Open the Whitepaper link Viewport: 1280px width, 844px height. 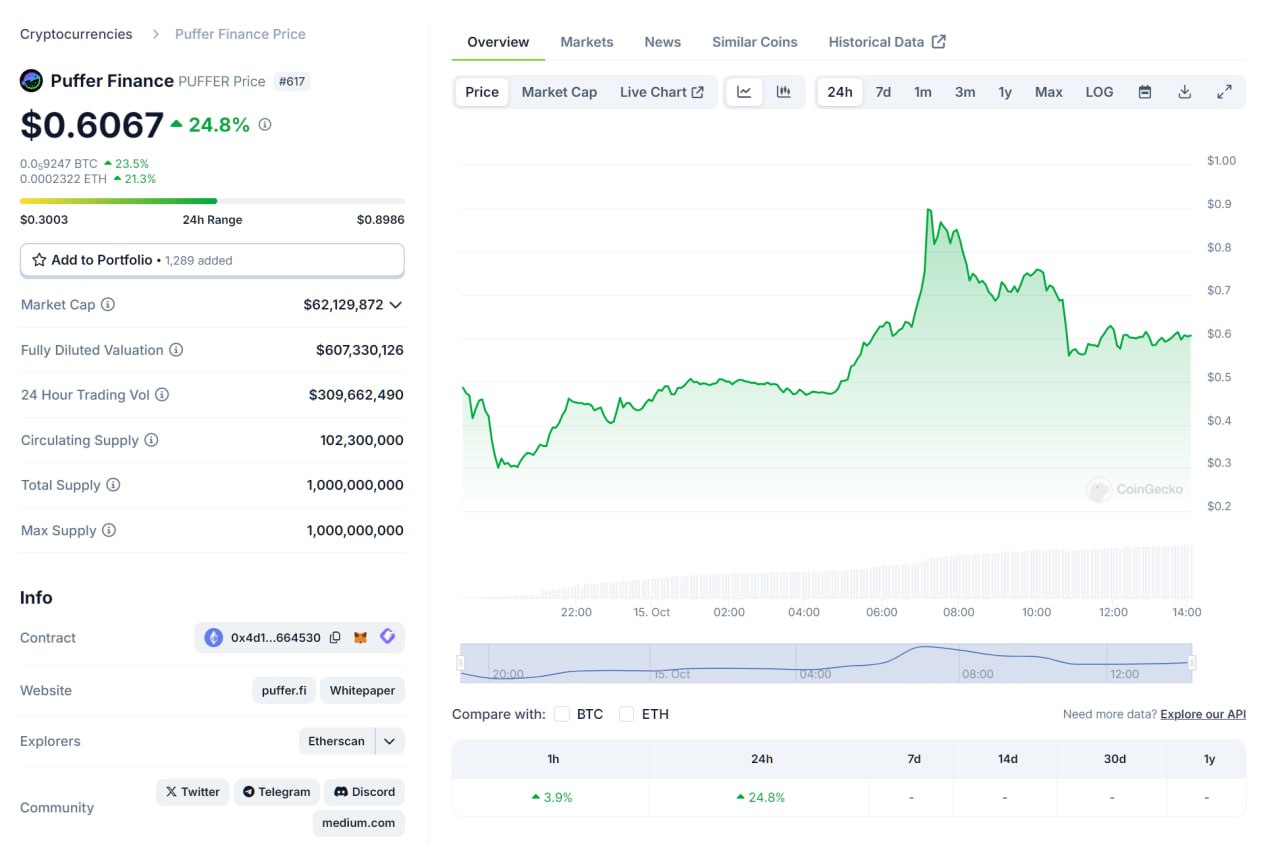(362, 690)
